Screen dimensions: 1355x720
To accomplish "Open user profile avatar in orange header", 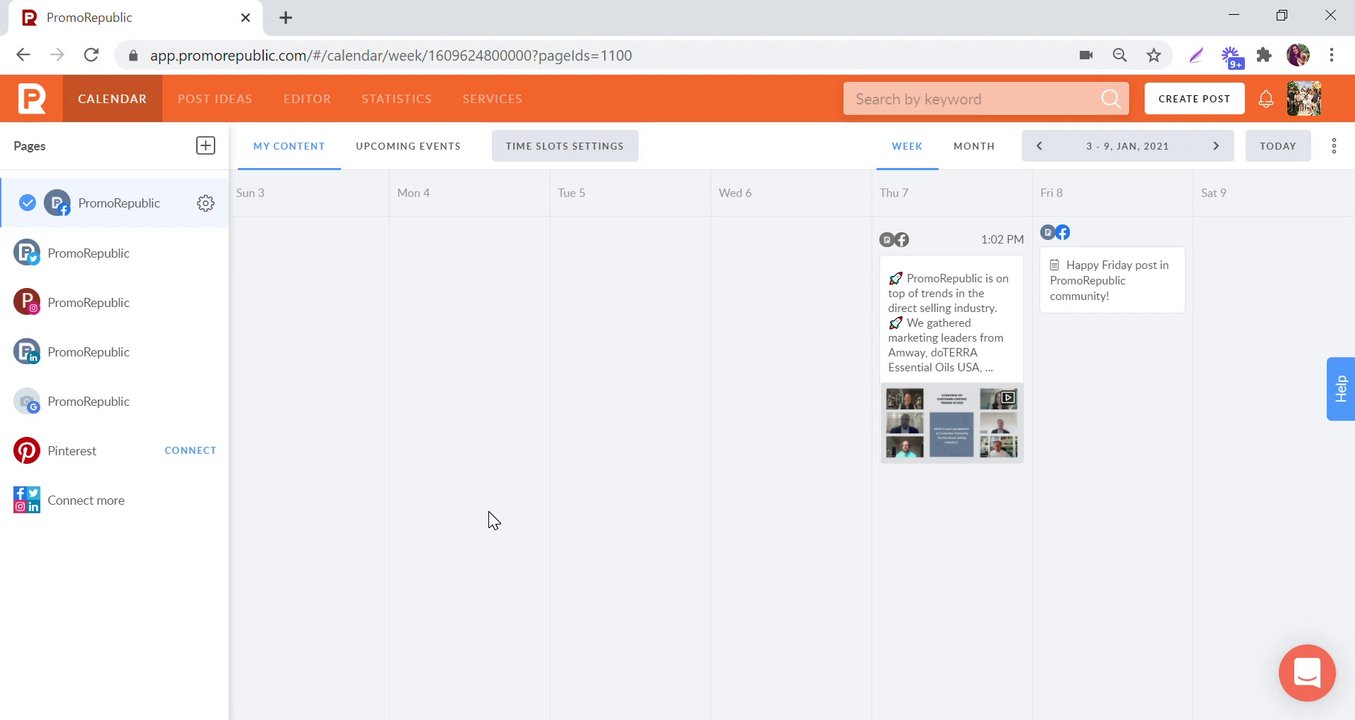I will (1304, 99).
